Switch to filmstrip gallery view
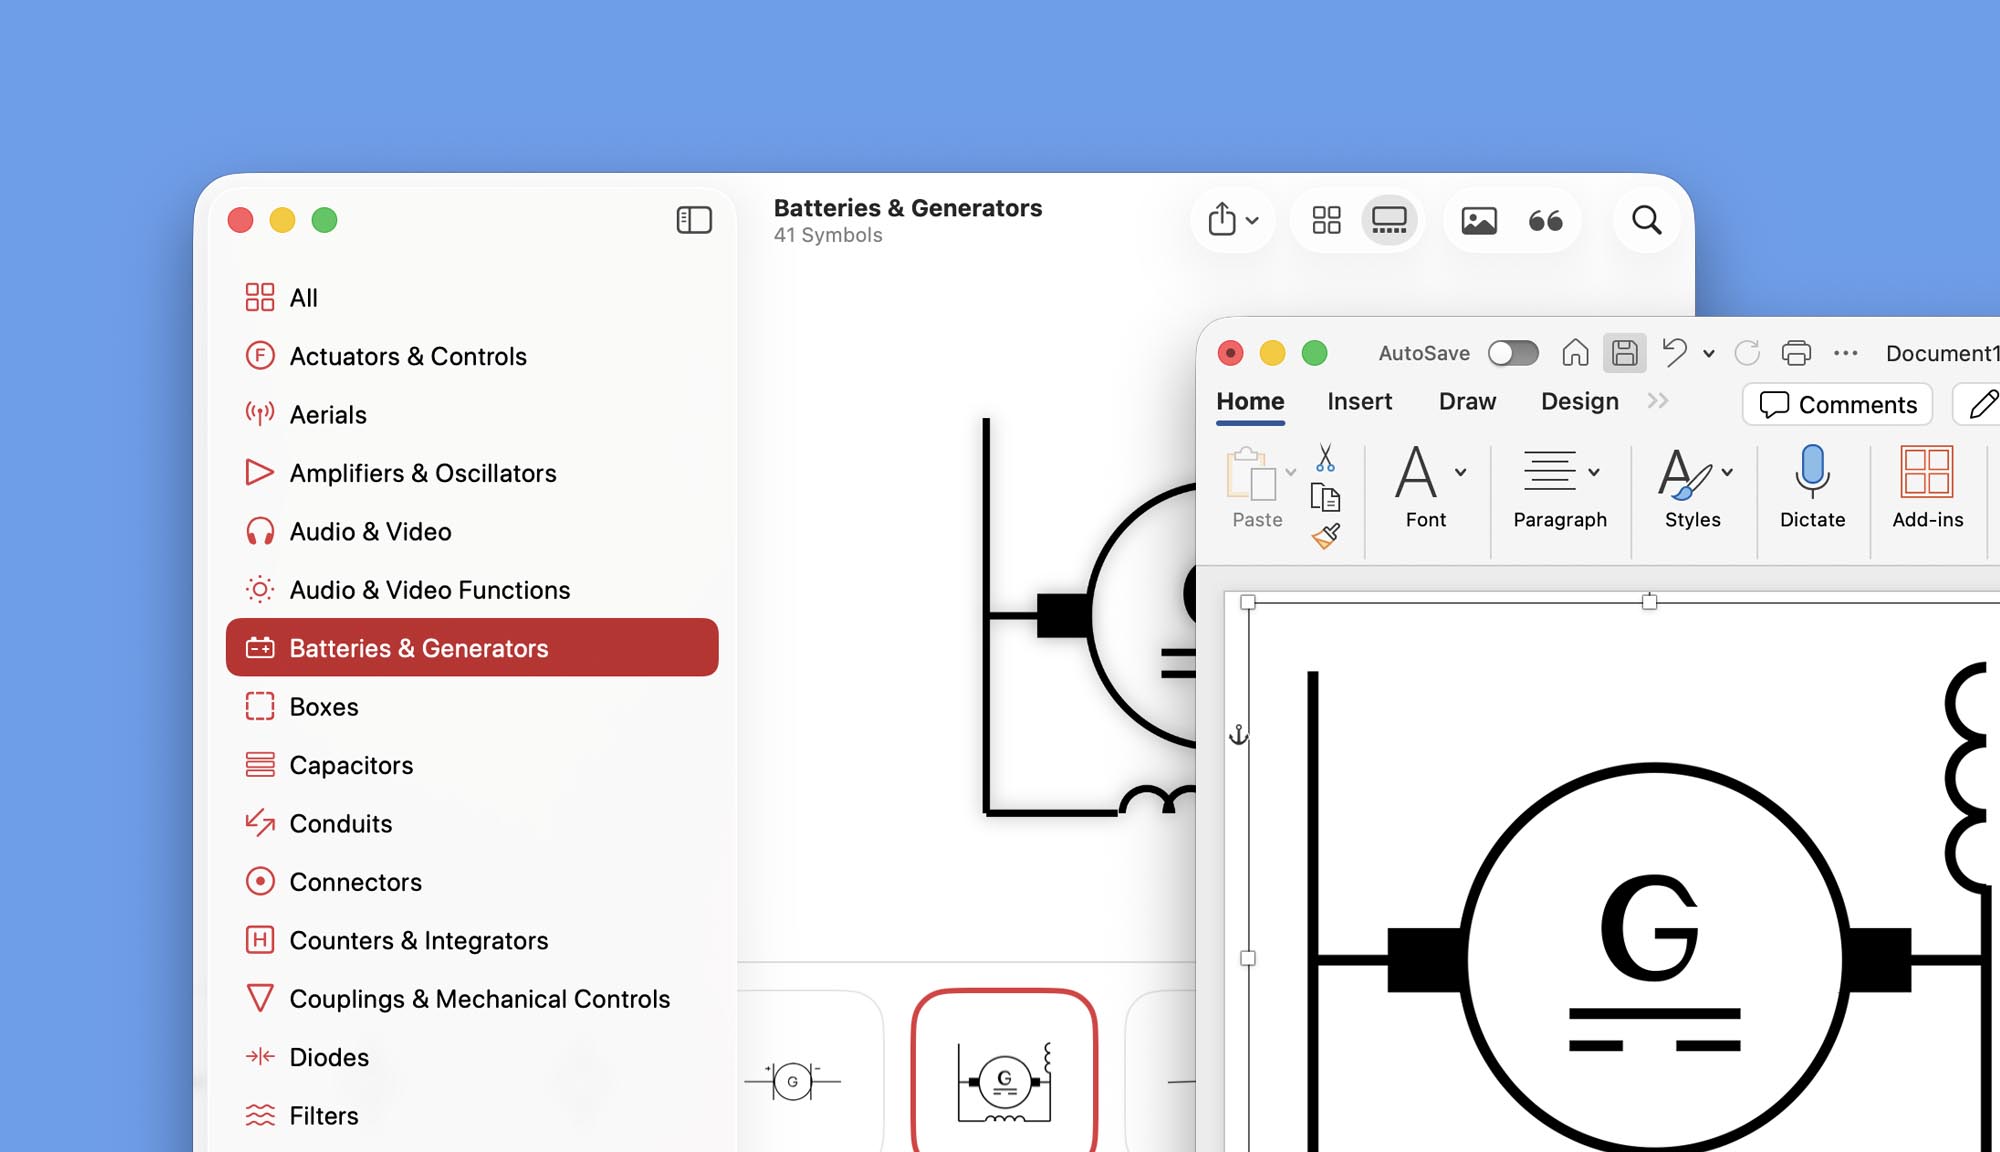The width and height of the screenshot is (2000, 1152). point(1389,220)
